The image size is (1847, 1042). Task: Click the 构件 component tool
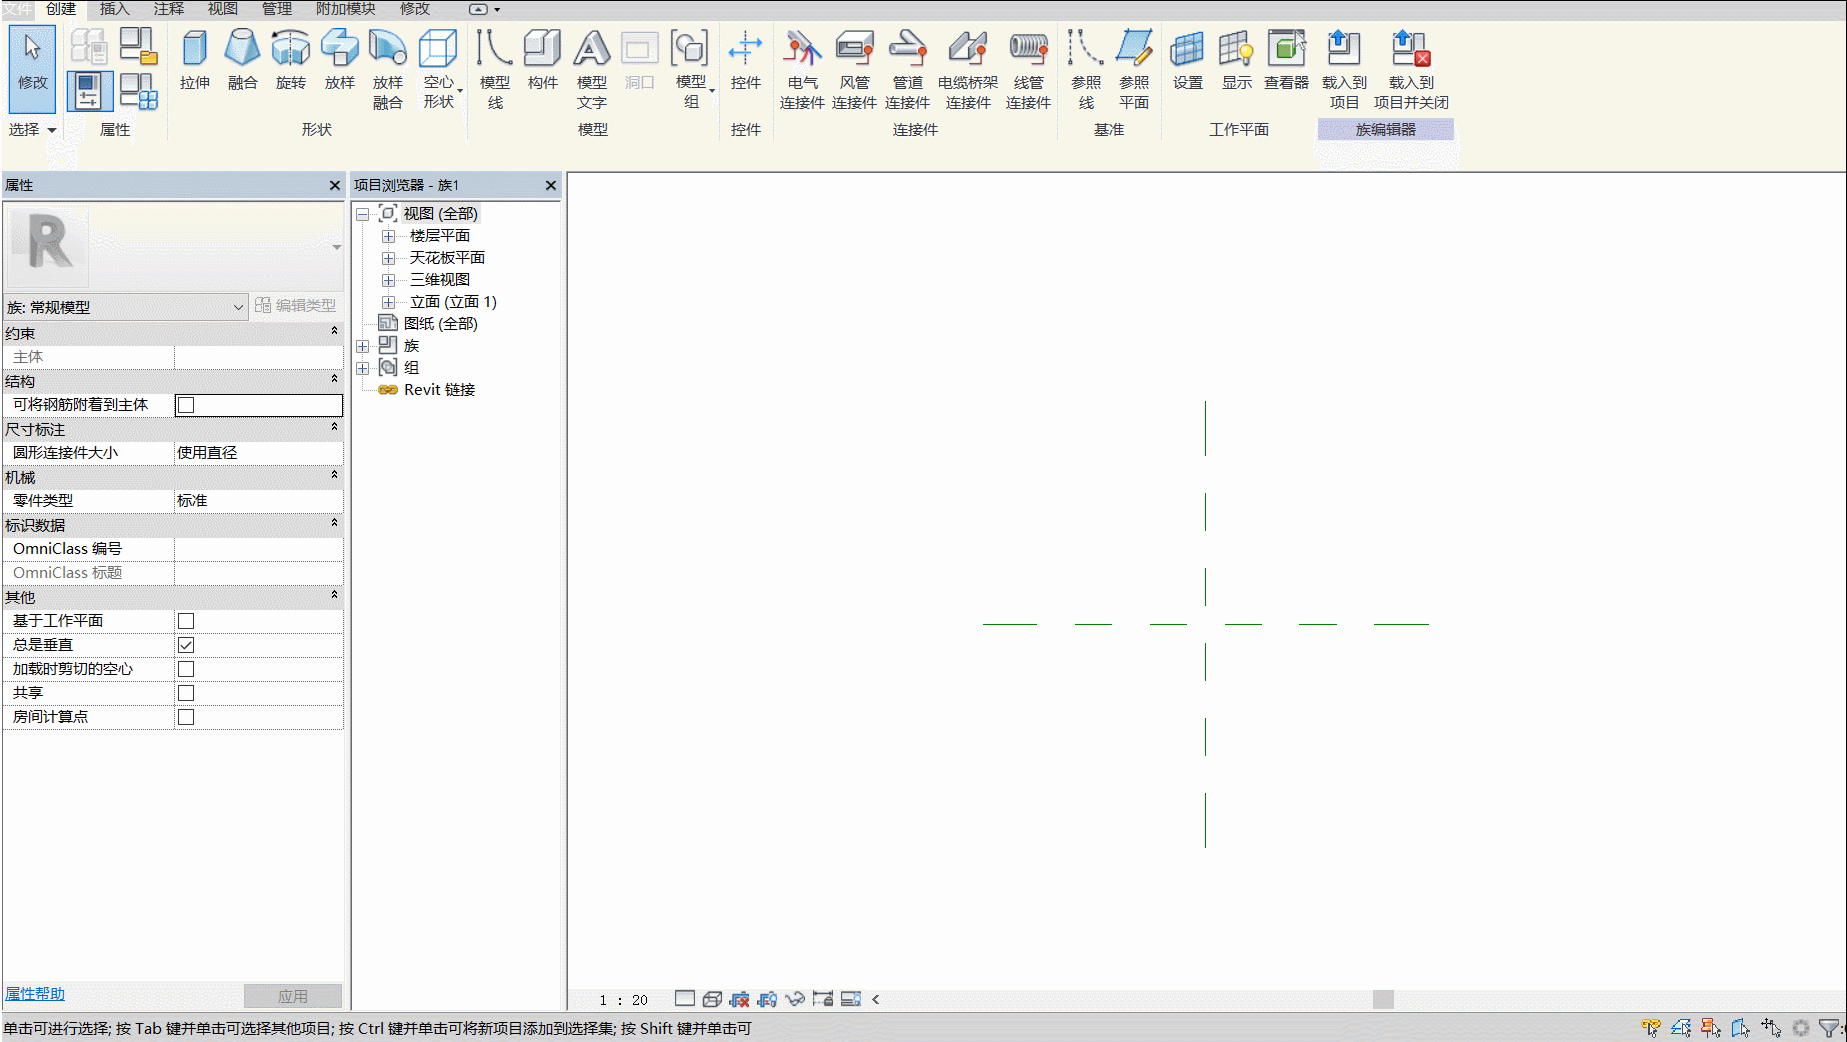543,60
